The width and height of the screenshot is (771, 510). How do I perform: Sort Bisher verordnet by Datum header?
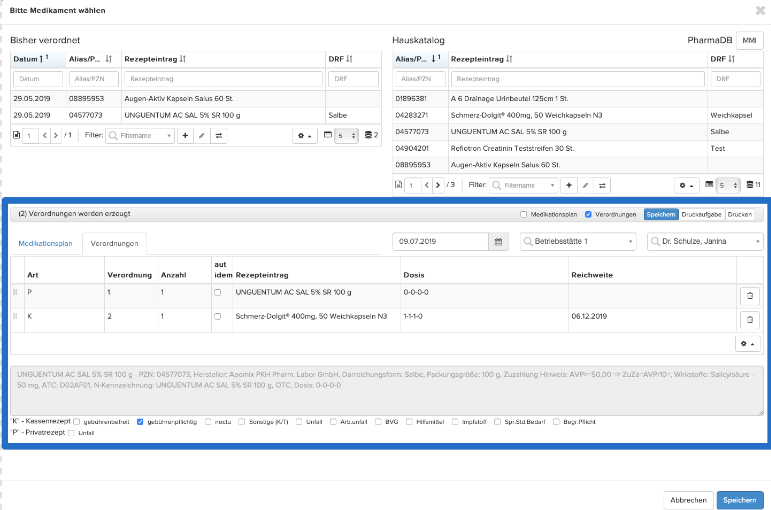38,59
